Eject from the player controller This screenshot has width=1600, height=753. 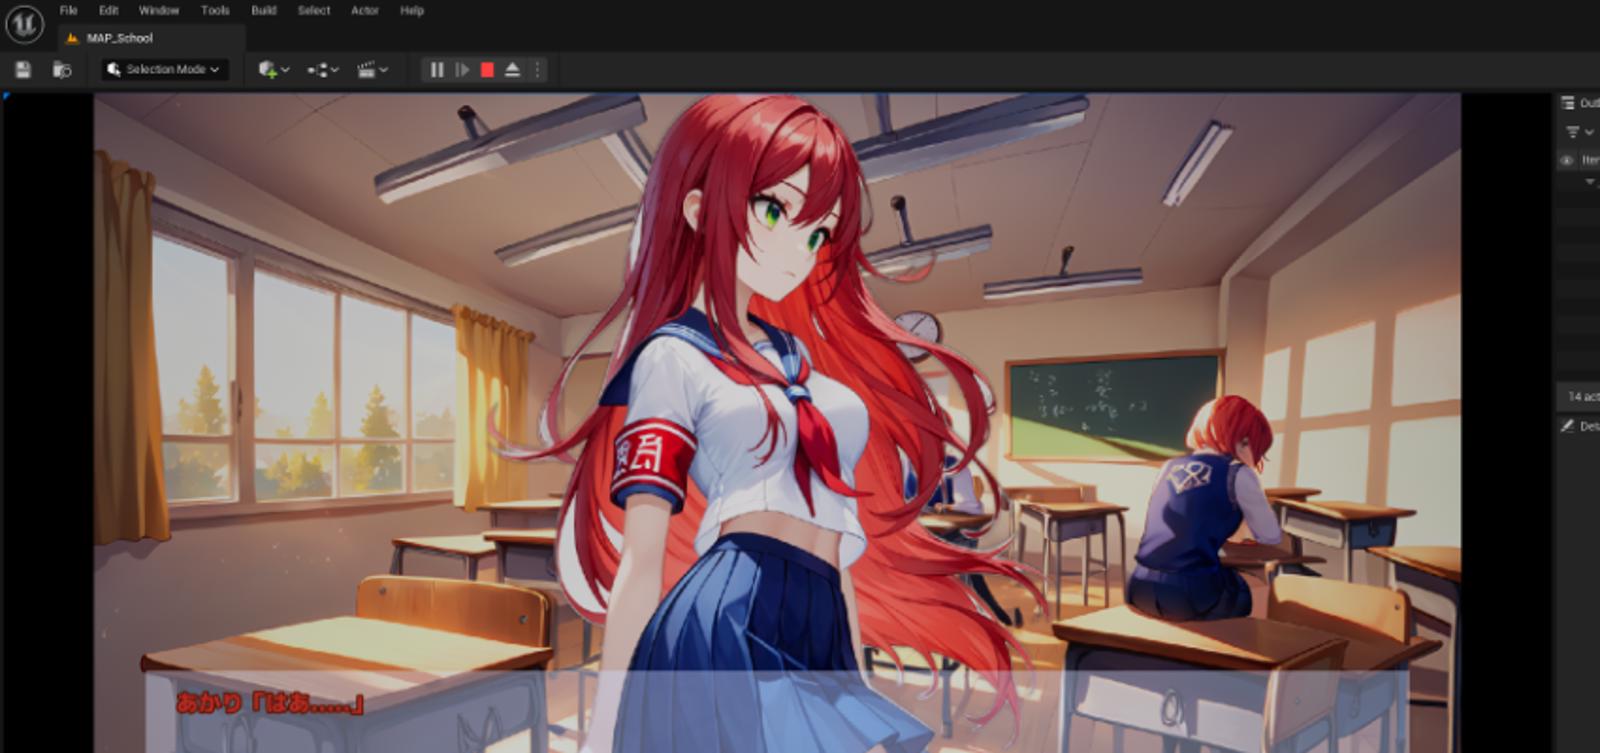[512, 70]
